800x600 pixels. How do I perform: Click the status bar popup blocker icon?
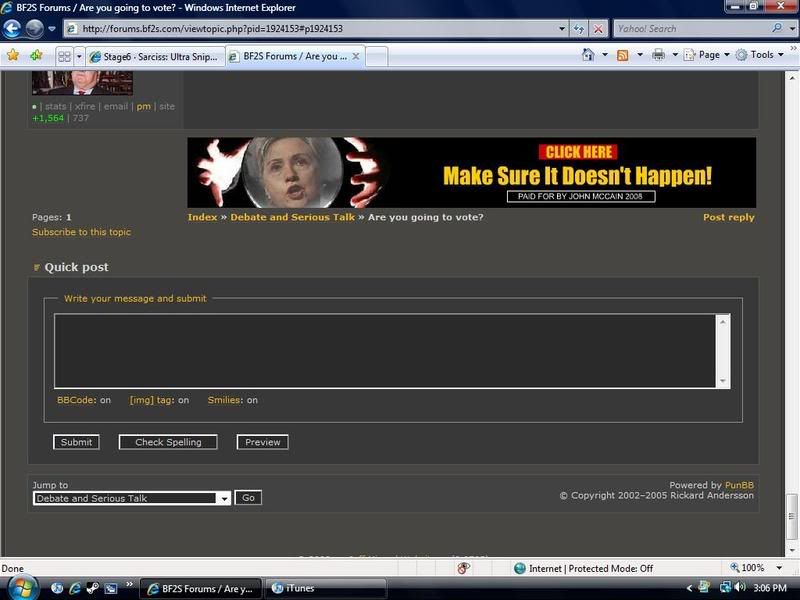463,568
